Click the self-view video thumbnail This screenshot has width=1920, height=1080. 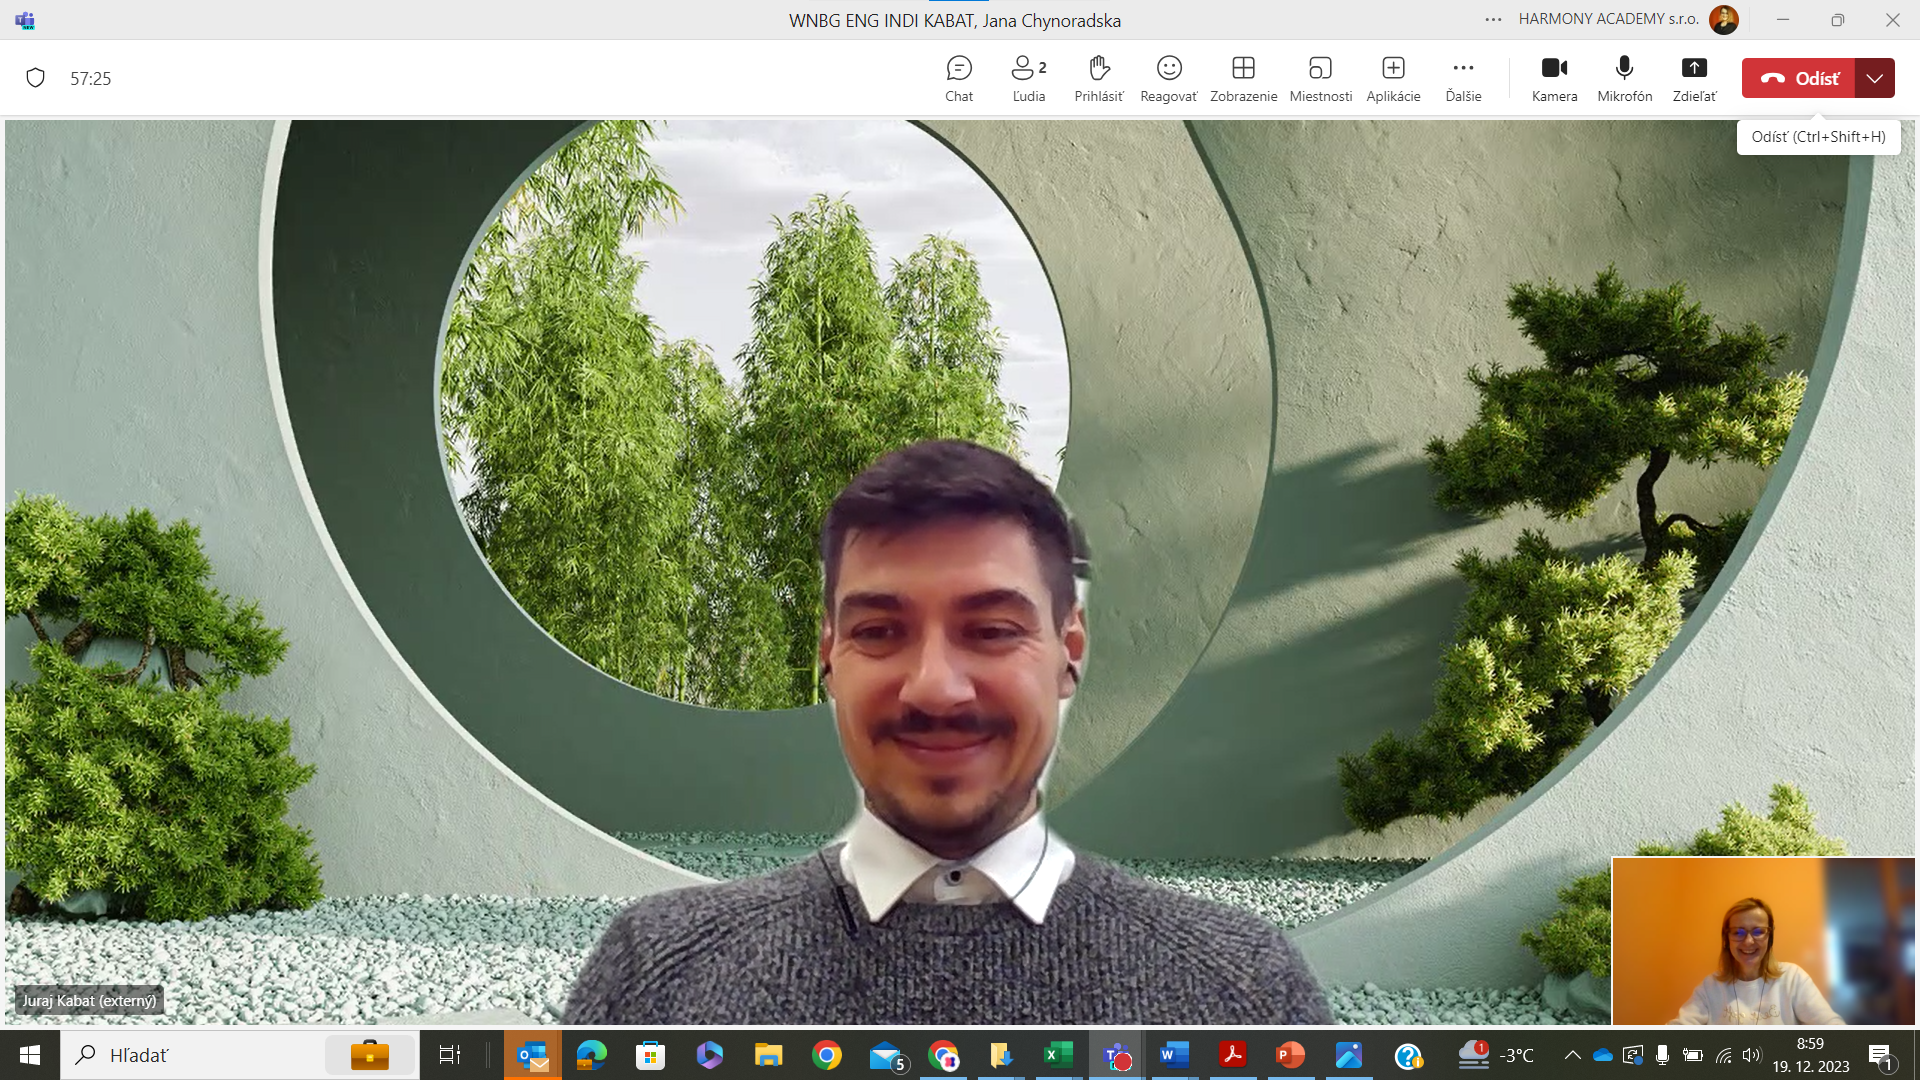coord(1763,940)
